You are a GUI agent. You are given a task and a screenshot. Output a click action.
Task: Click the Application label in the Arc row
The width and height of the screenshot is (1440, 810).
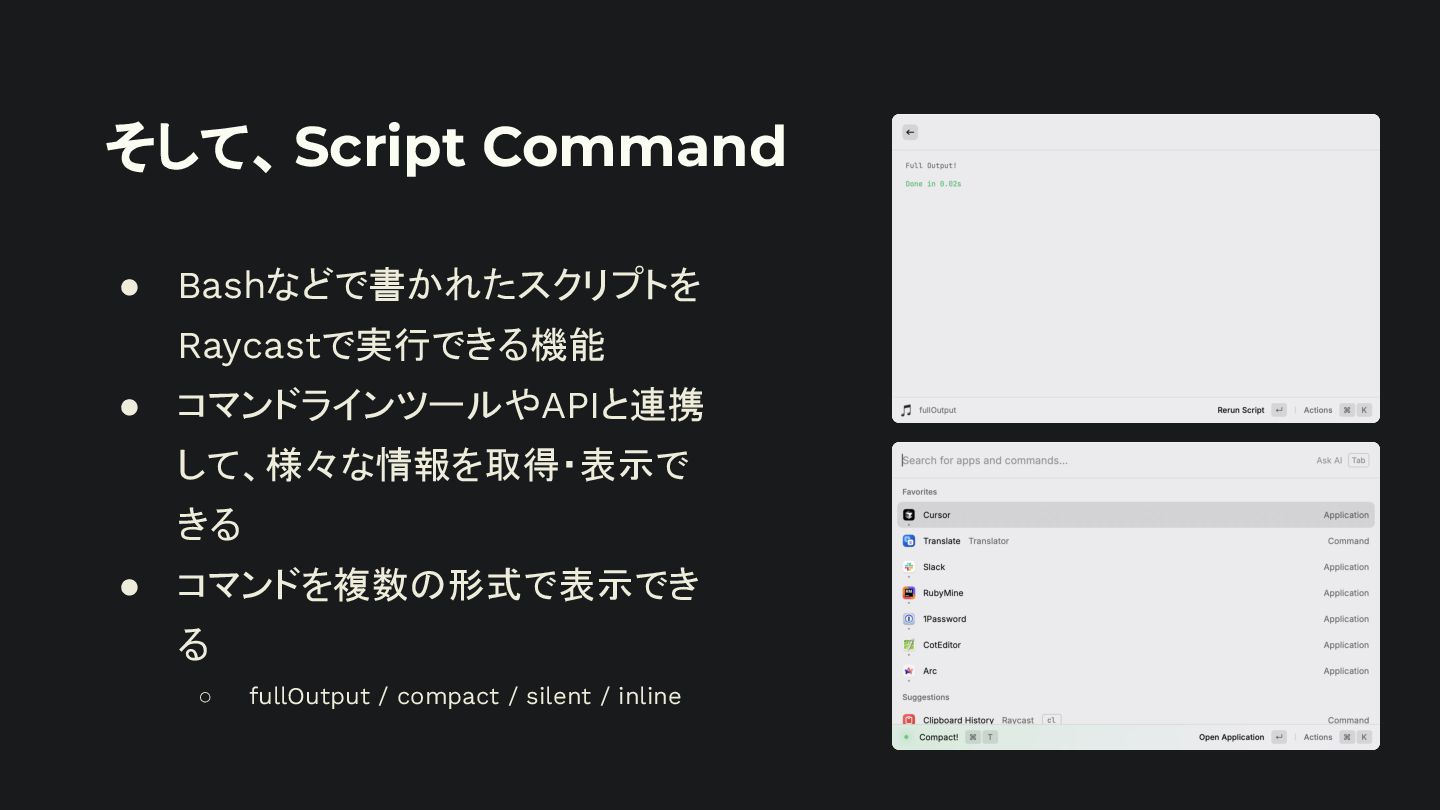pyautogui.click(x=1346, y=671)
